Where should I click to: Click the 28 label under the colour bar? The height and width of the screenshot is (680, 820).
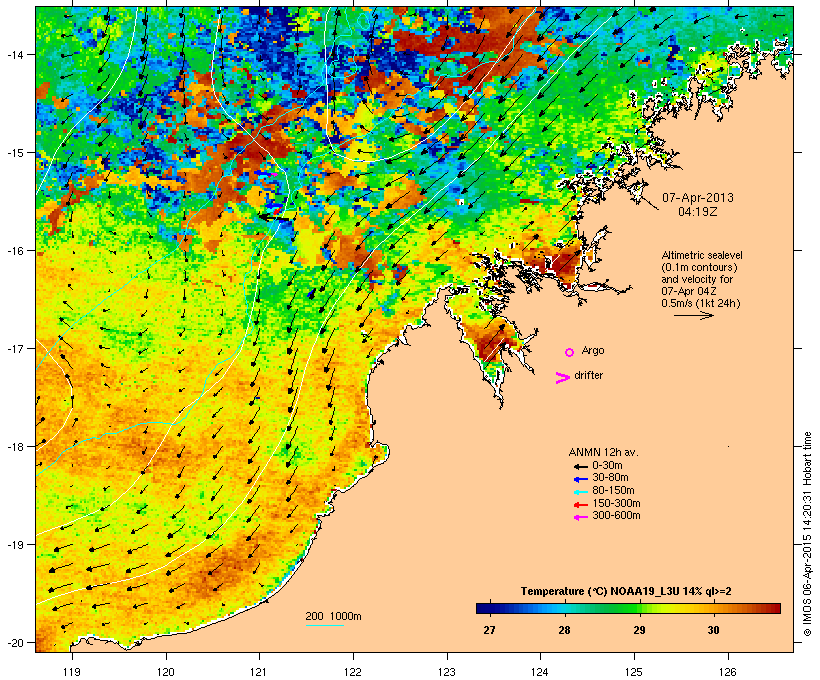pos(564,630)
